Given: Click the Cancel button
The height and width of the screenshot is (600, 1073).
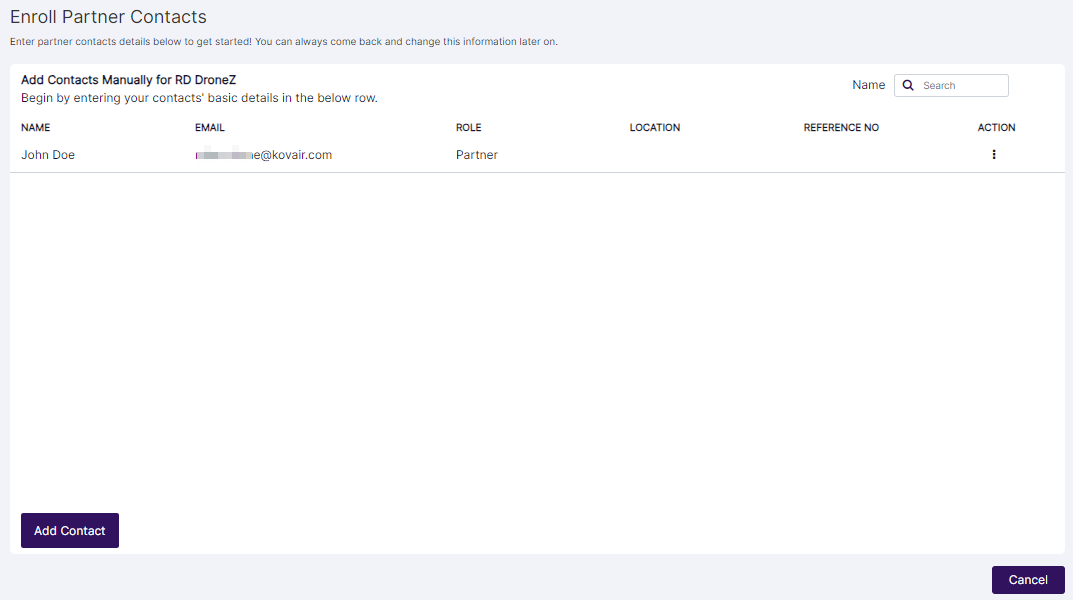Looking at the screenshot, I should tap(1027, 580).
